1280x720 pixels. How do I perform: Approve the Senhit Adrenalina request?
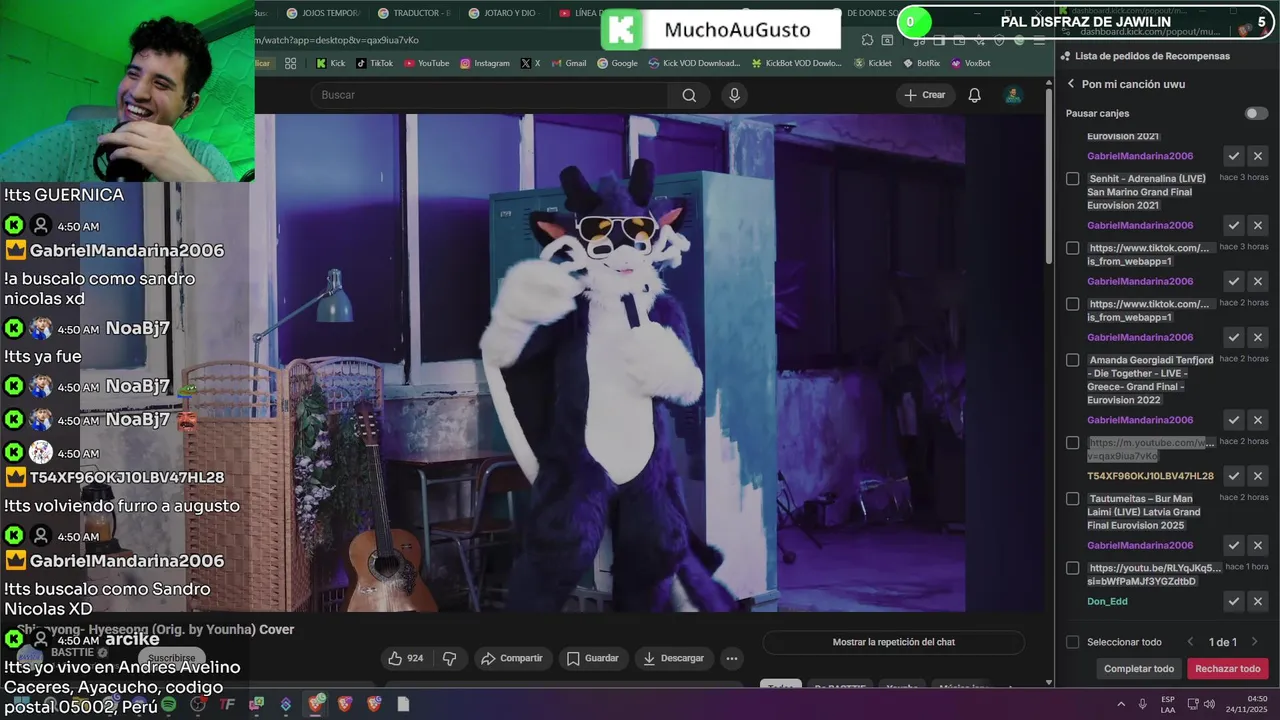[1234, 226]
